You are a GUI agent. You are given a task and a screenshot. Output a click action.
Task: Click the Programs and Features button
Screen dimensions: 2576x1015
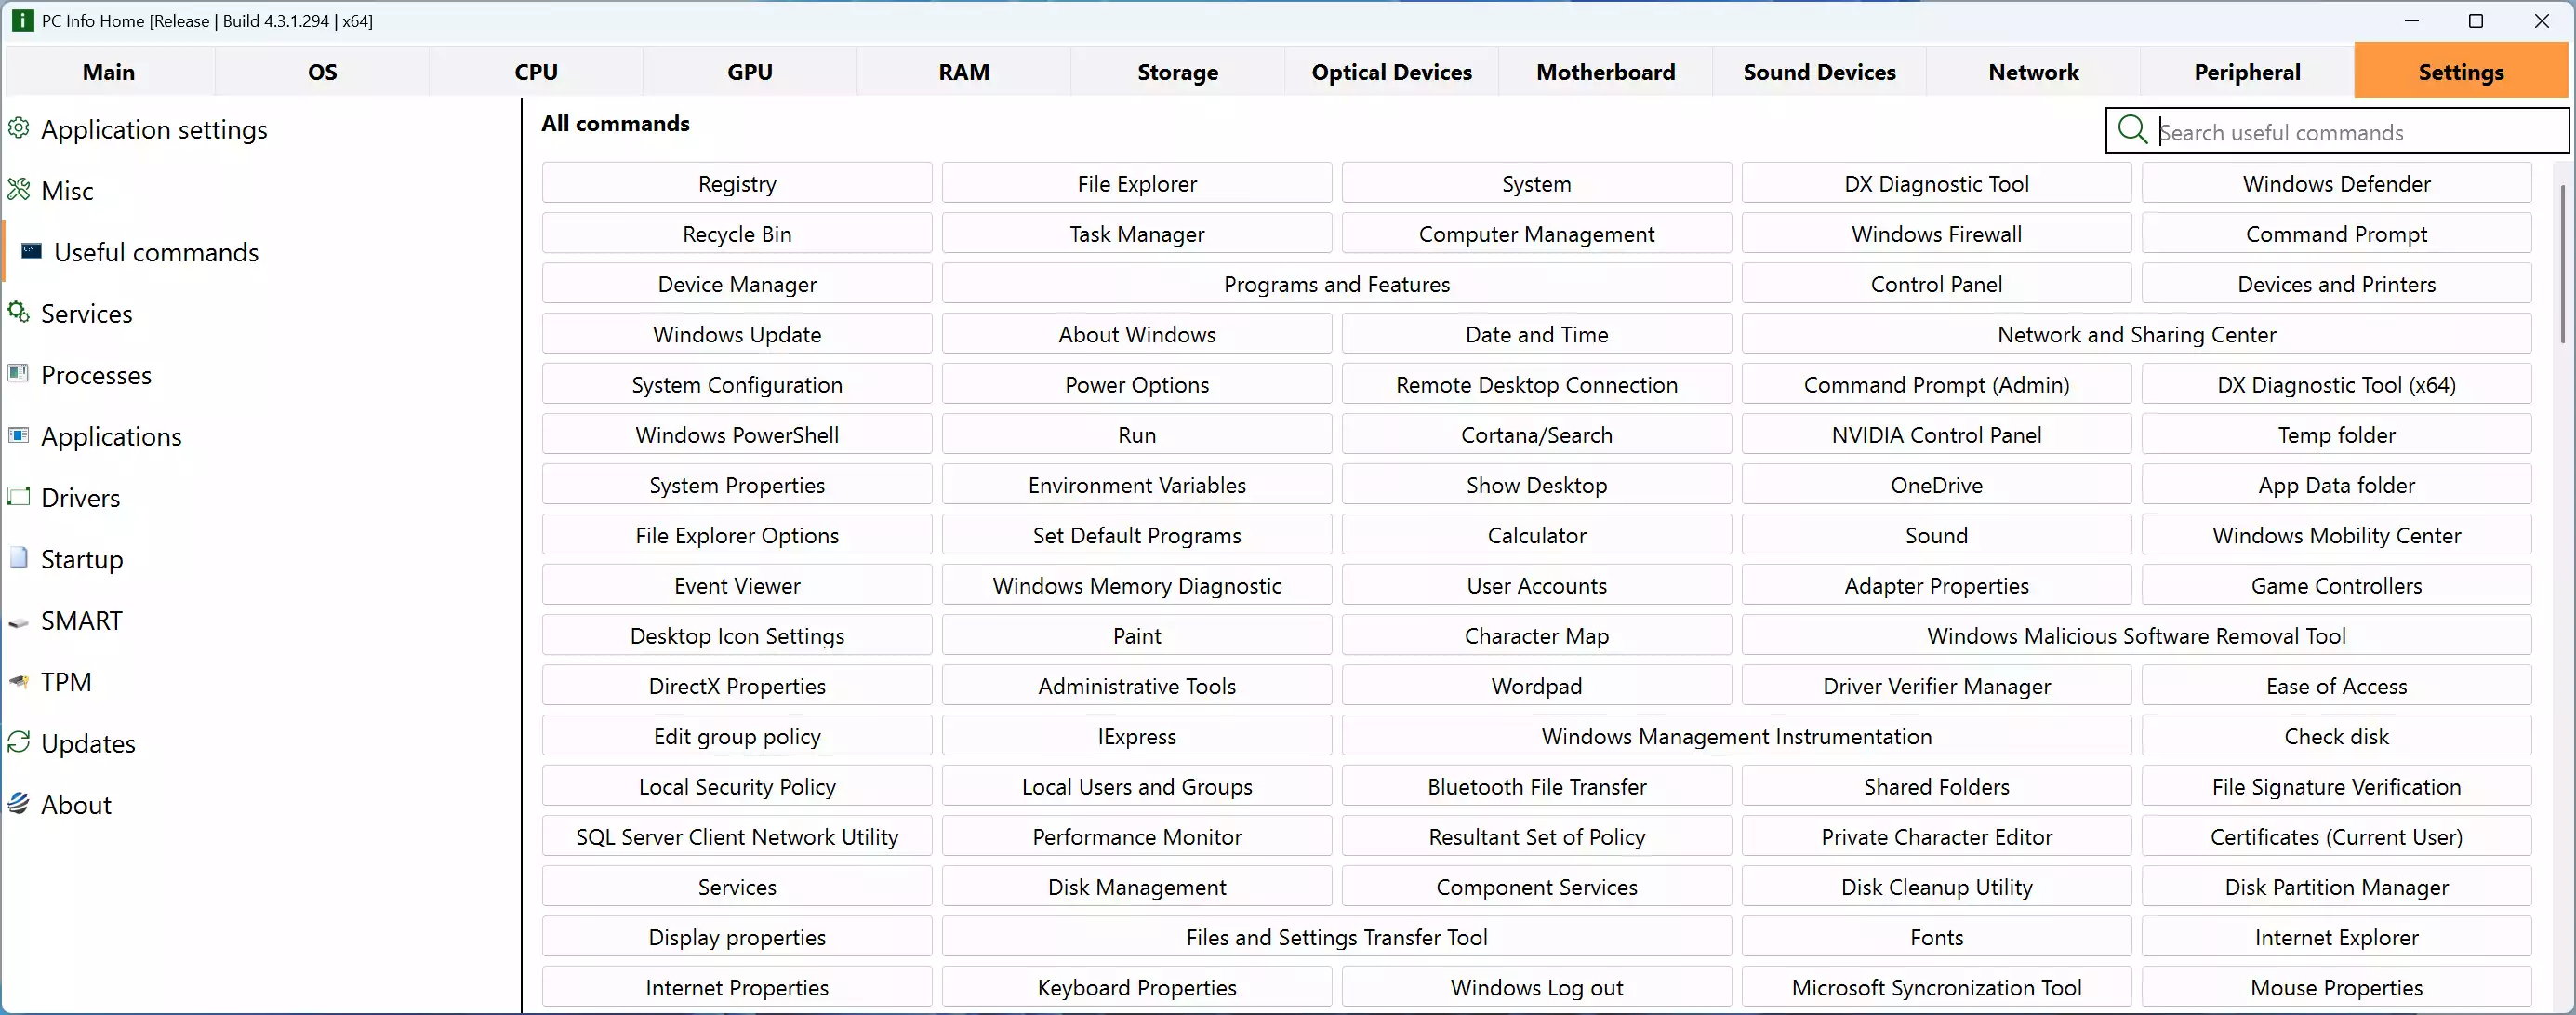[1337, 283]
